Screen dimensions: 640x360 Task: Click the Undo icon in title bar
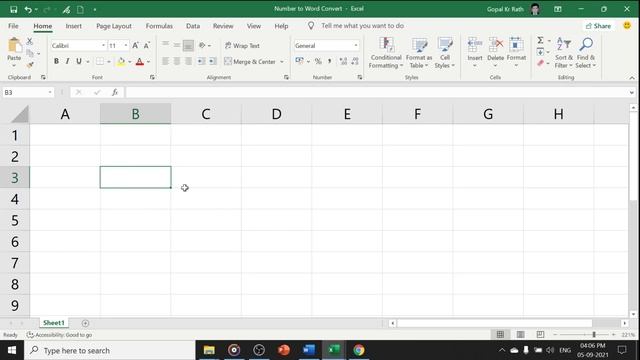coord(28,9)
